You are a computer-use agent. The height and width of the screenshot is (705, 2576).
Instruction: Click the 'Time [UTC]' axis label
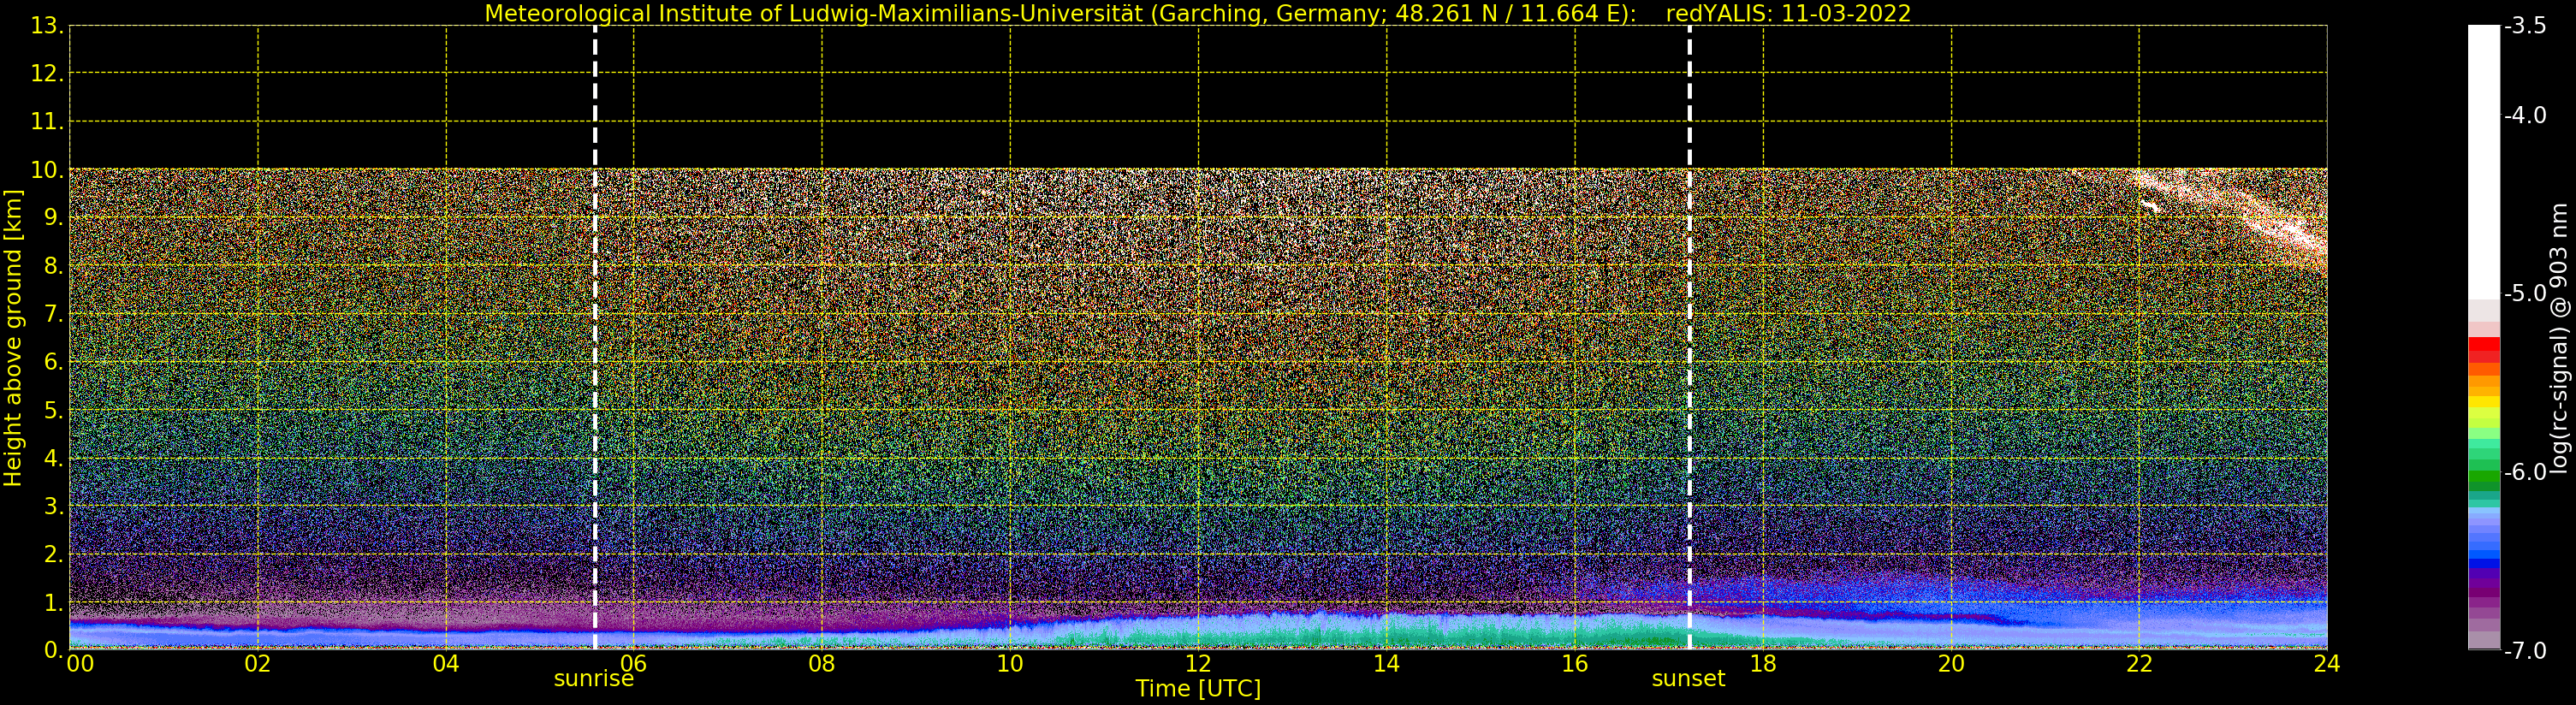pos(1198,688)
